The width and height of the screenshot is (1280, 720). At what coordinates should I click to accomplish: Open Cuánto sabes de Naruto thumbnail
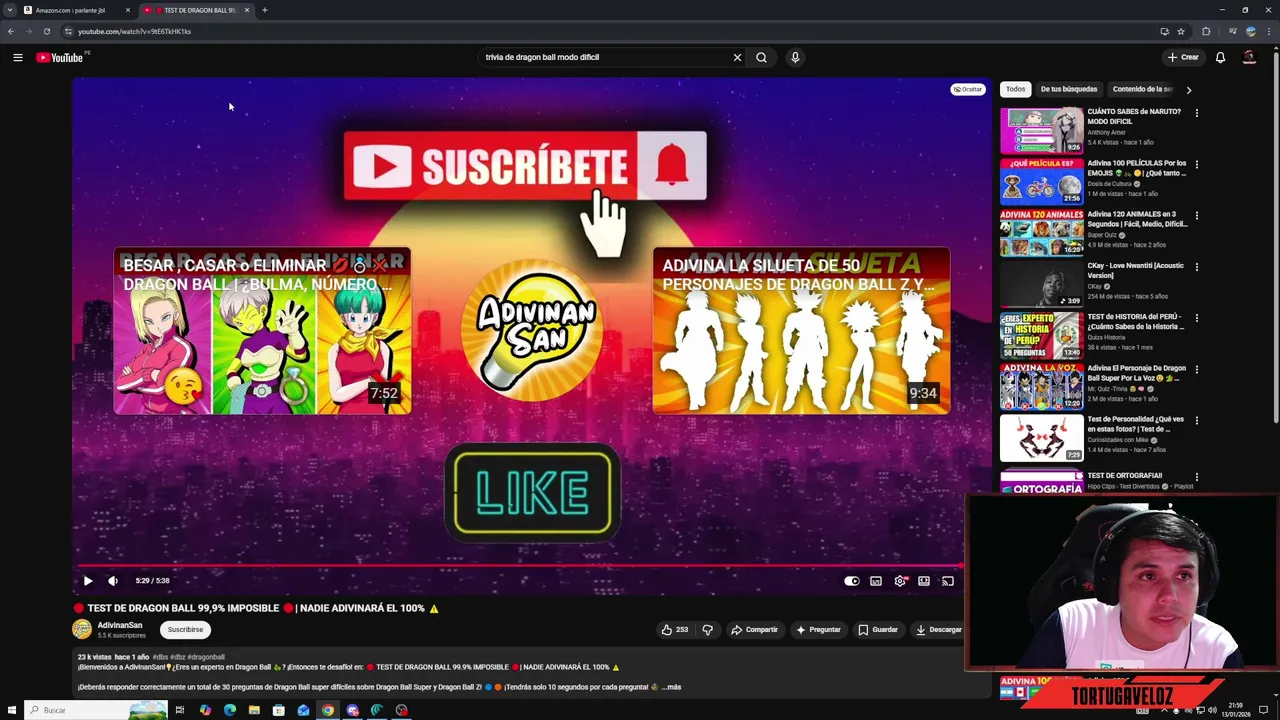coord(1042,130)
